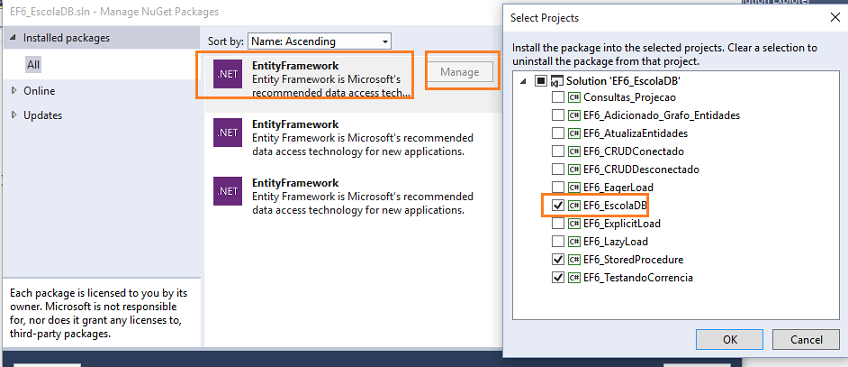Expand the Online section arrow
848x367 pixels.
pyautogui.click(x=14, y=91)
